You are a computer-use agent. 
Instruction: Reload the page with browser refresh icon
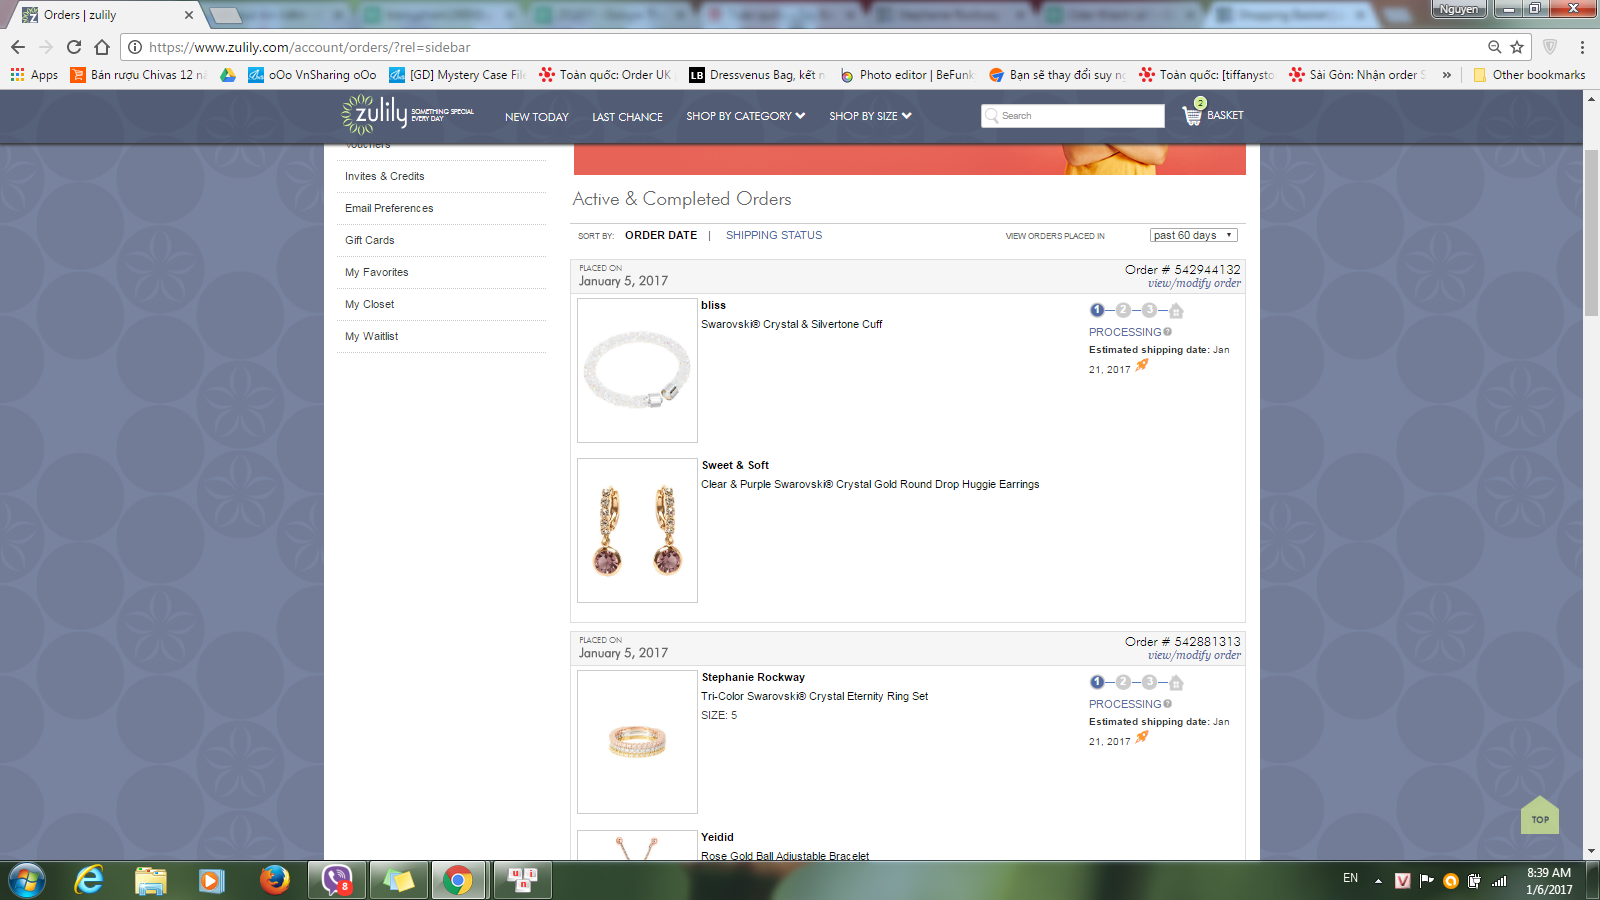pos(74,47)
